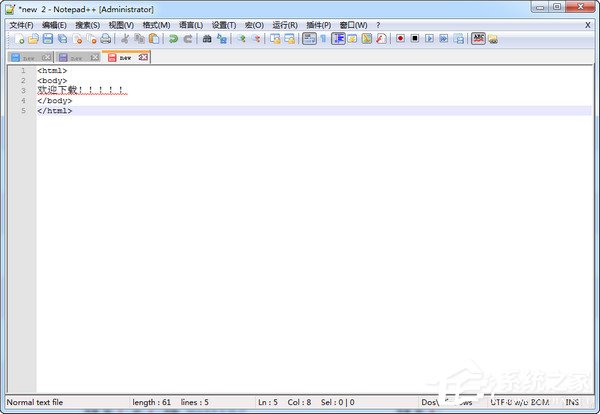Open the 文件(F) menu

[x=22, y=24]
